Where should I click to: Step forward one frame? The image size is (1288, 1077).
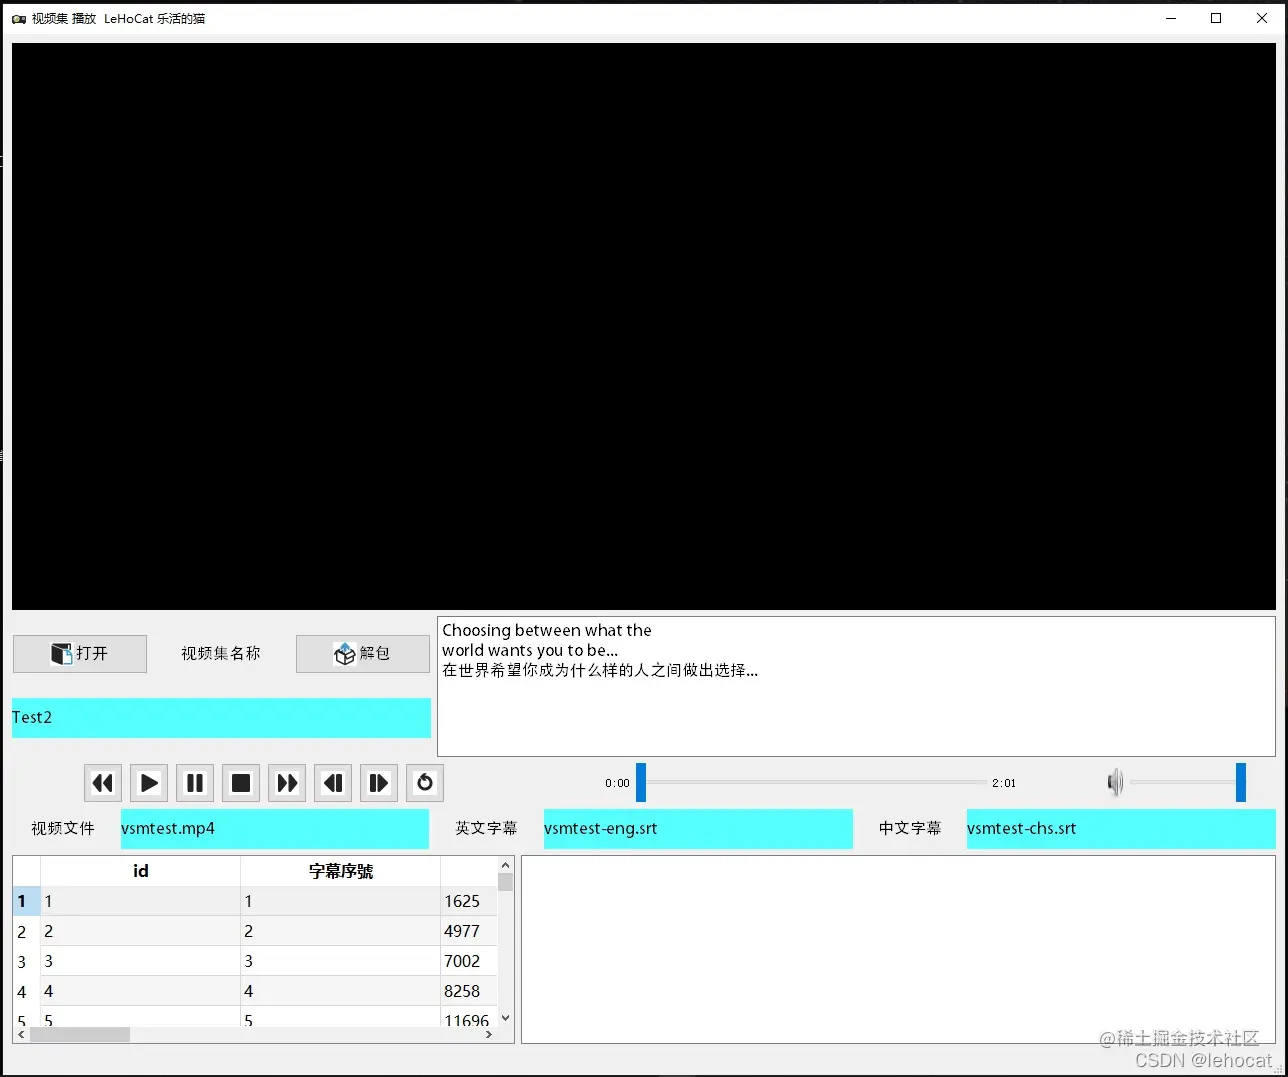(379, 783)
